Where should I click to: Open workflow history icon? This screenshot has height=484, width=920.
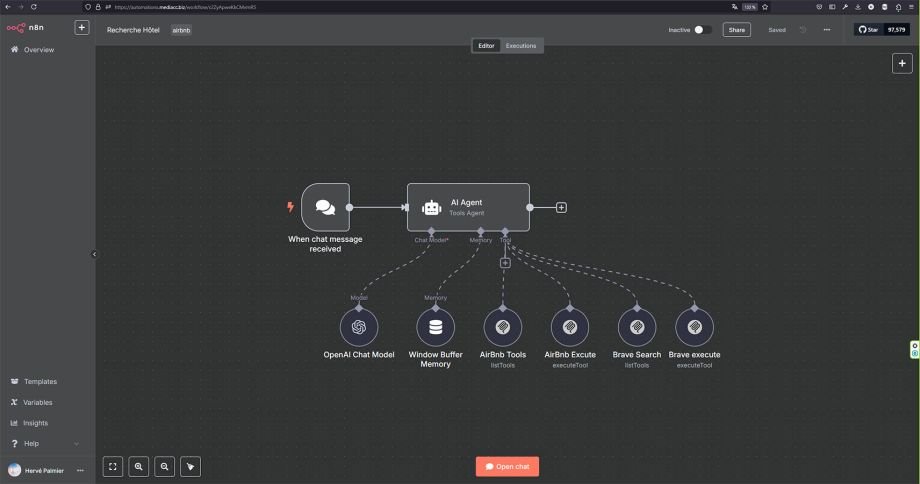803,30
